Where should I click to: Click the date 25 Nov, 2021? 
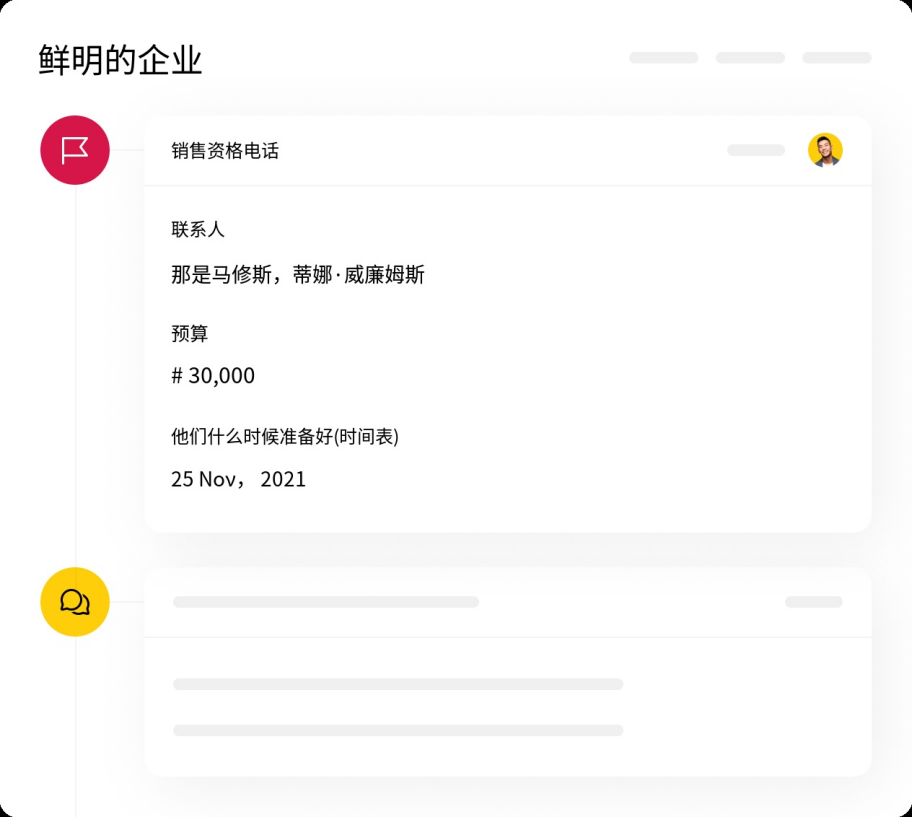coord(238,479)
